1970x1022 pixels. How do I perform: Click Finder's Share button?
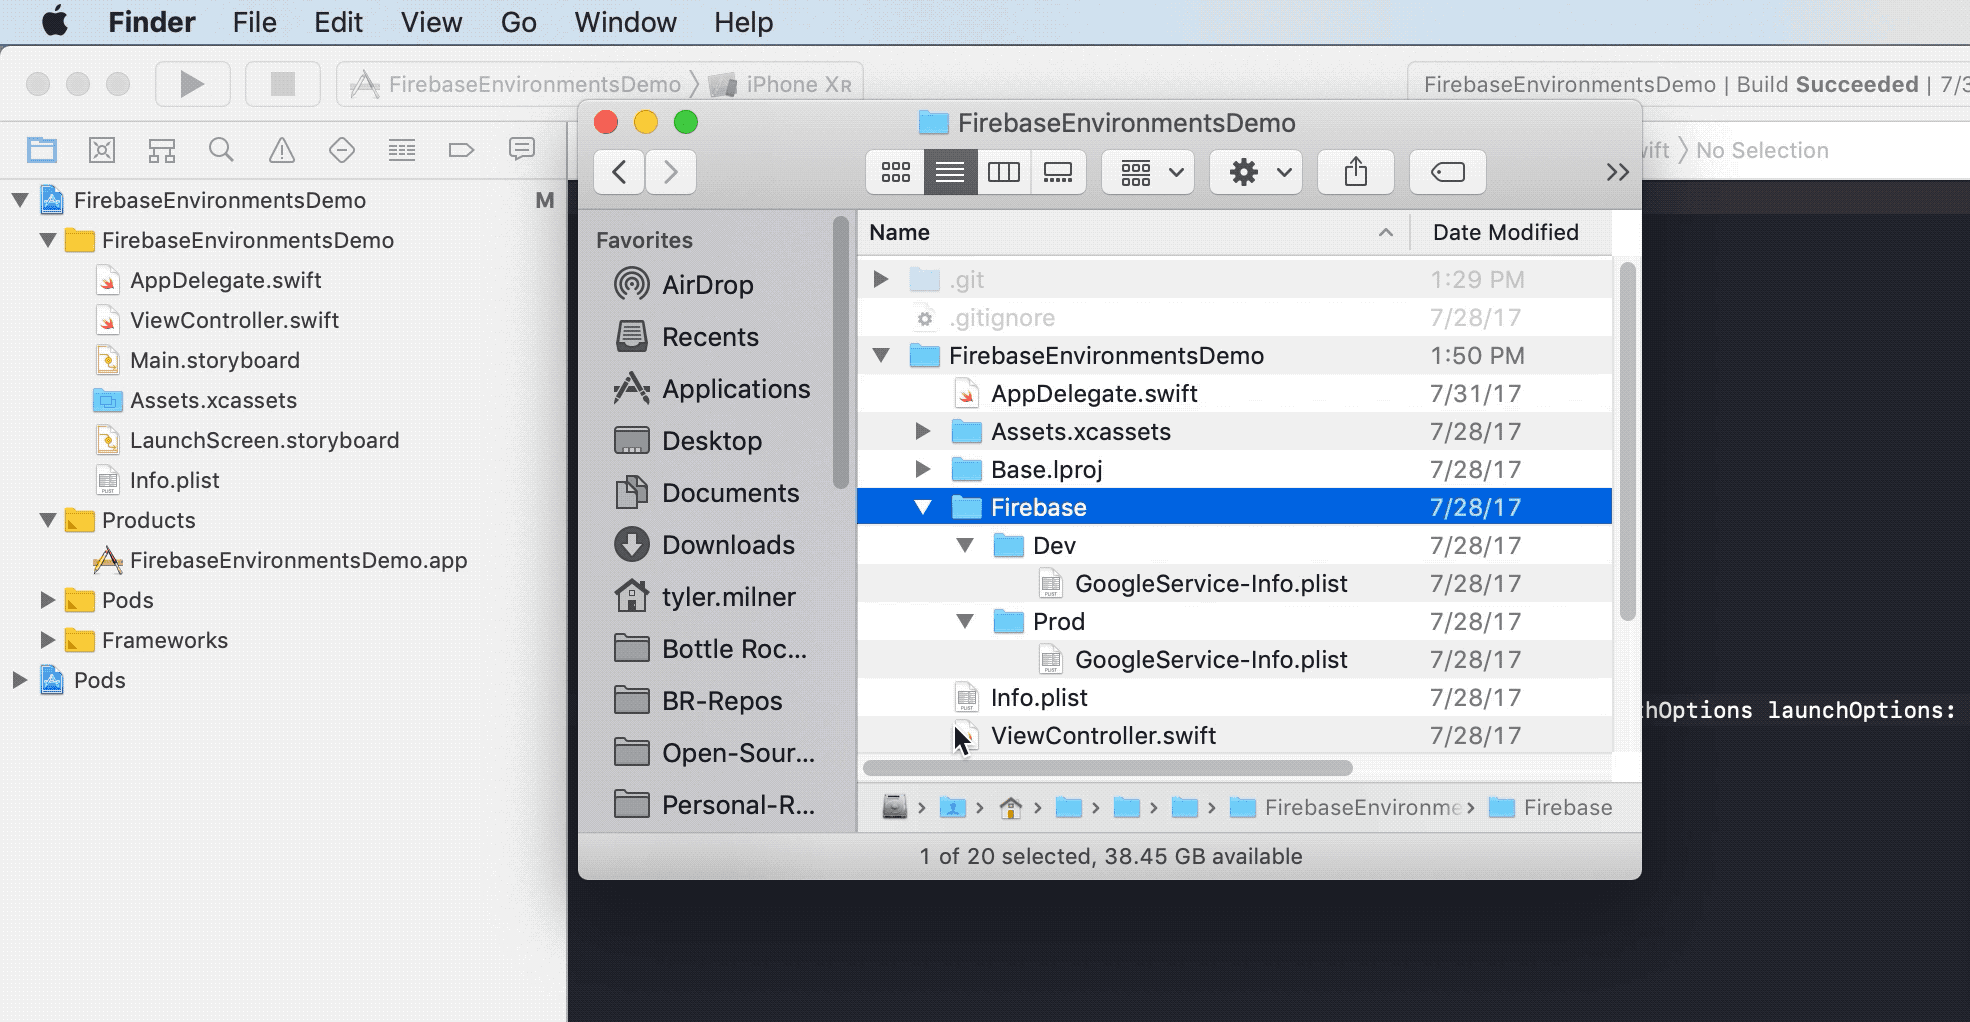[x=1356, y=172]
